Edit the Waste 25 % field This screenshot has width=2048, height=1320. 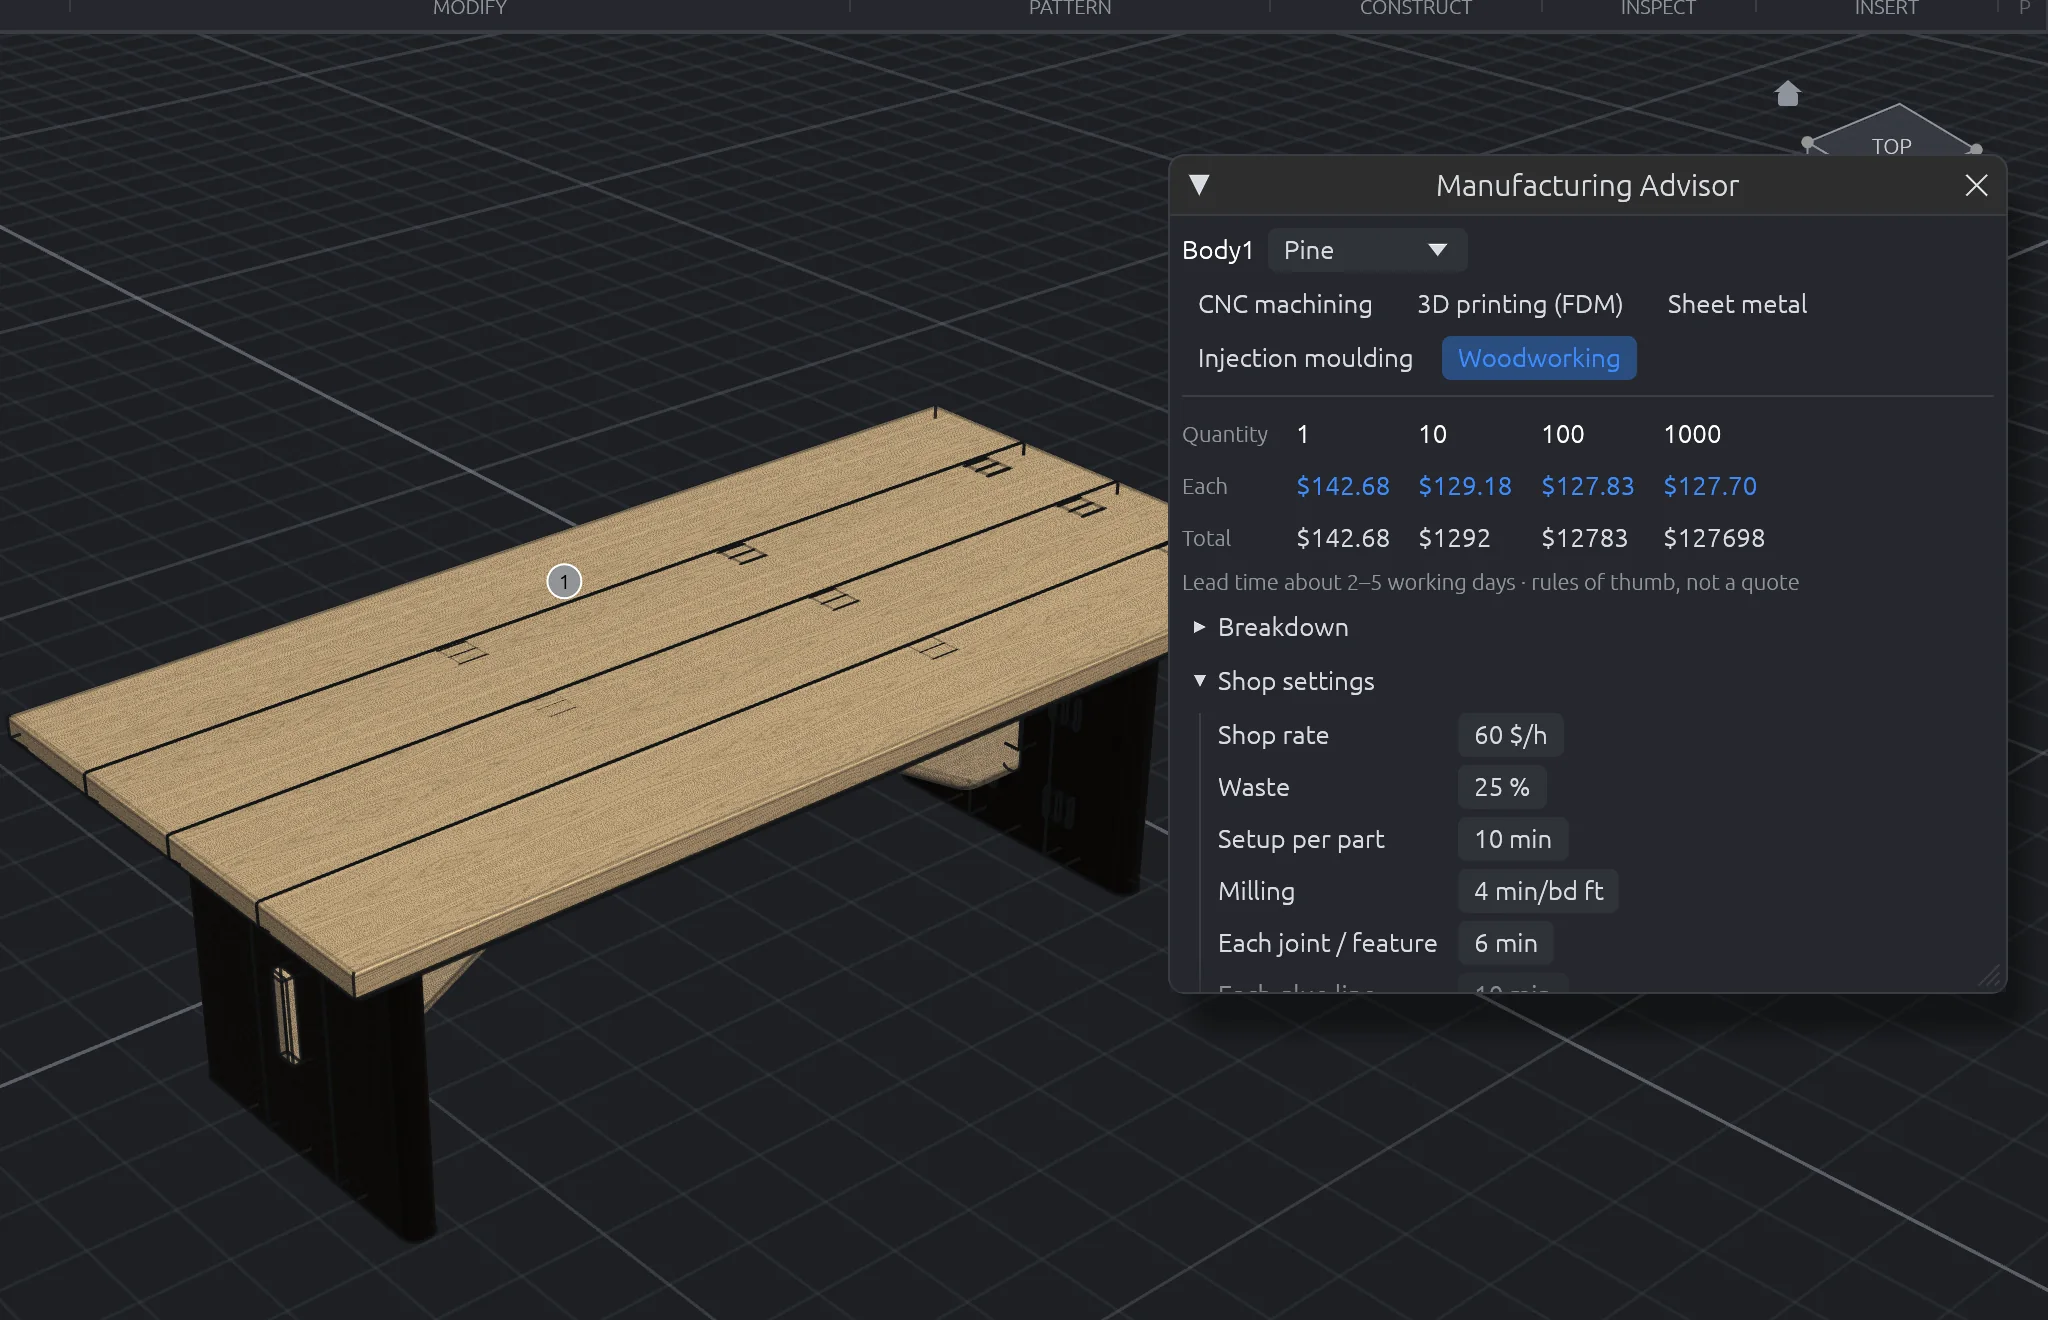pos(1502,787)
